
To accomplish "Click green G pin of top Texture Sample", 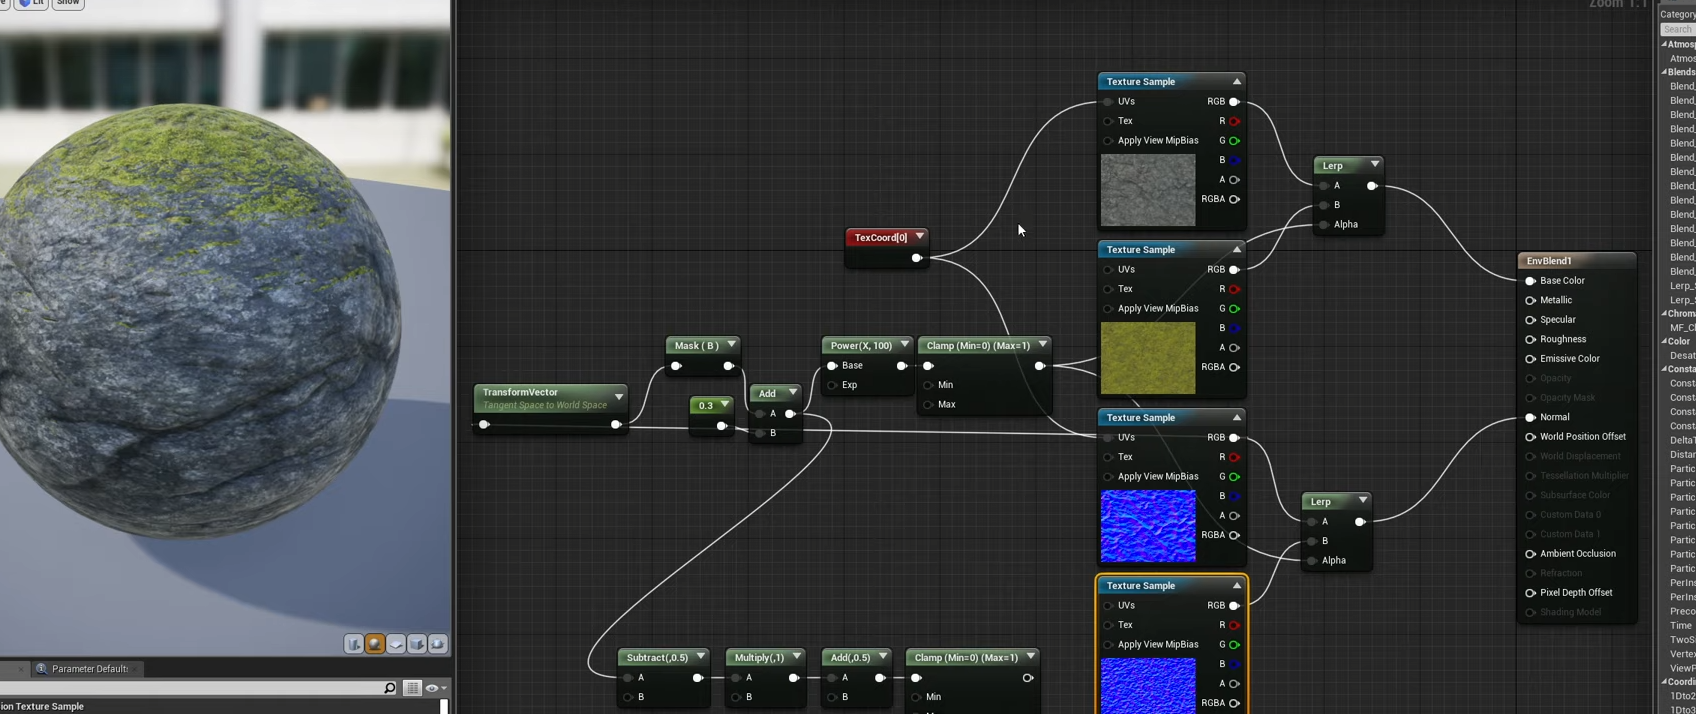I will [x=1234, y=141].
